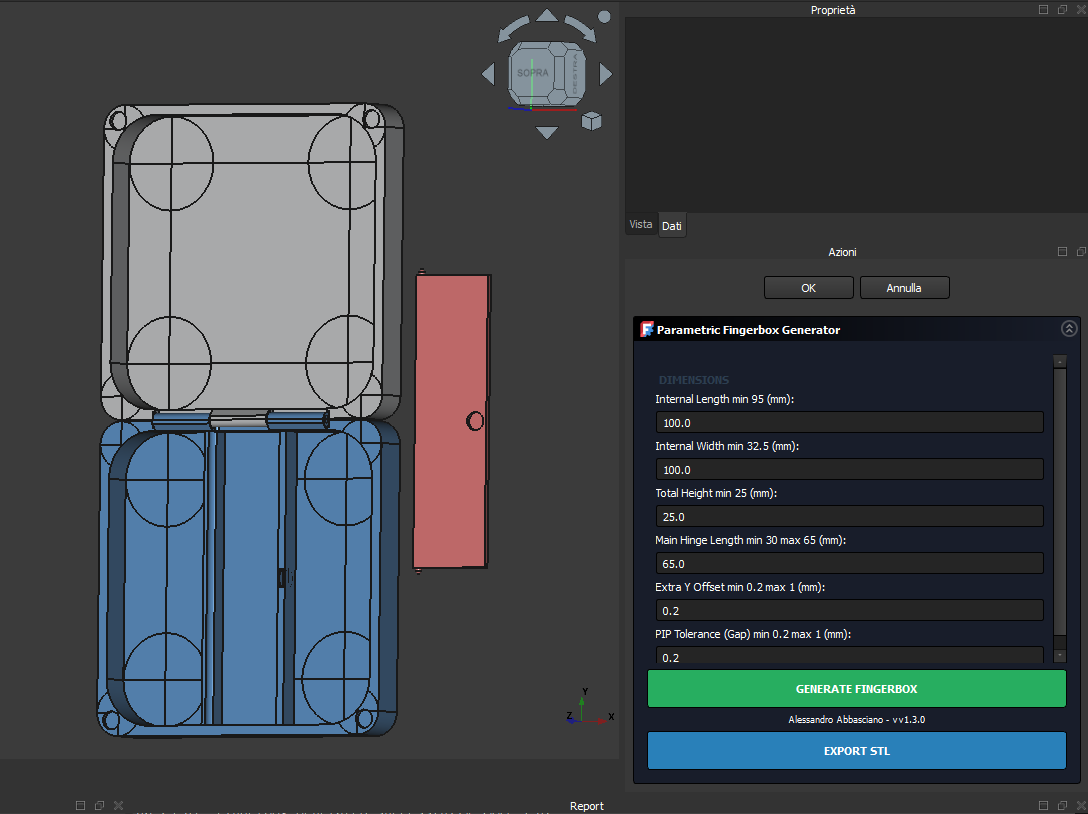Switch to the Vista tab
Screen dimensions: 1088x814
point(641,225)
